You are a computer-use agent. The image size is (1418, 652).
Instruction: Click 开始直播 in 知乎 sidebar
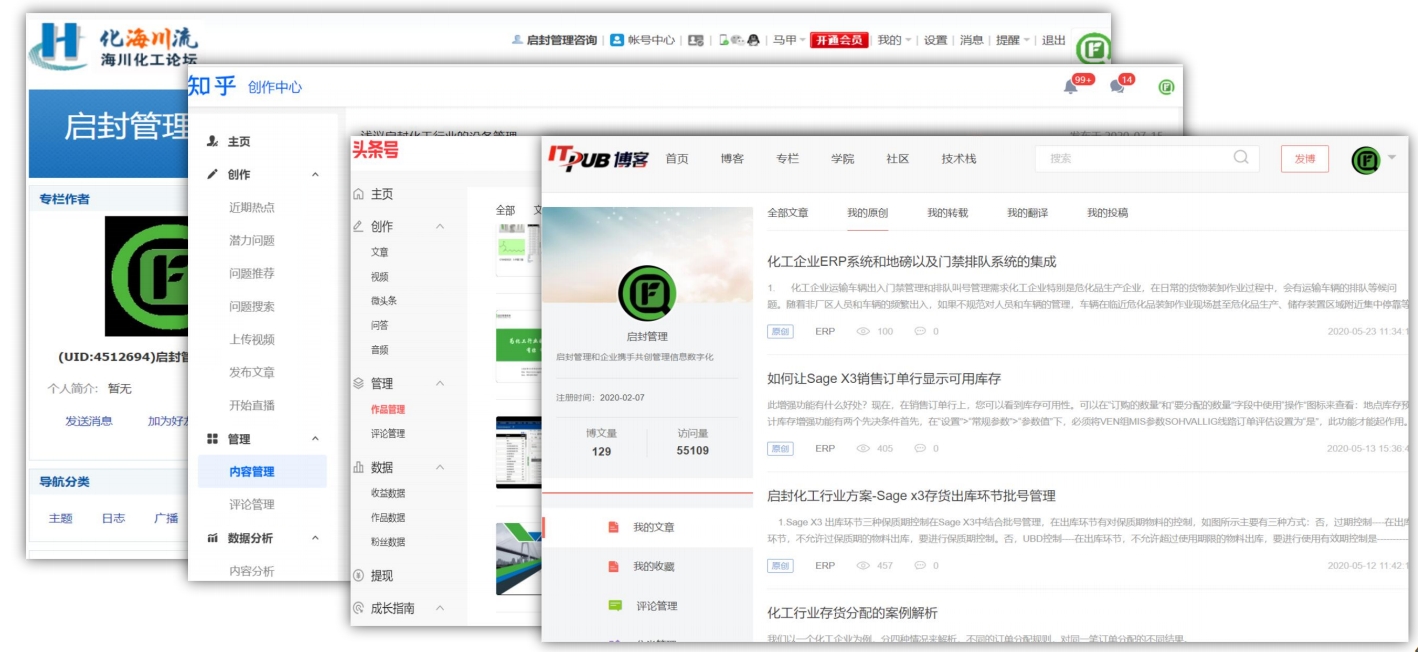[252, 405]
